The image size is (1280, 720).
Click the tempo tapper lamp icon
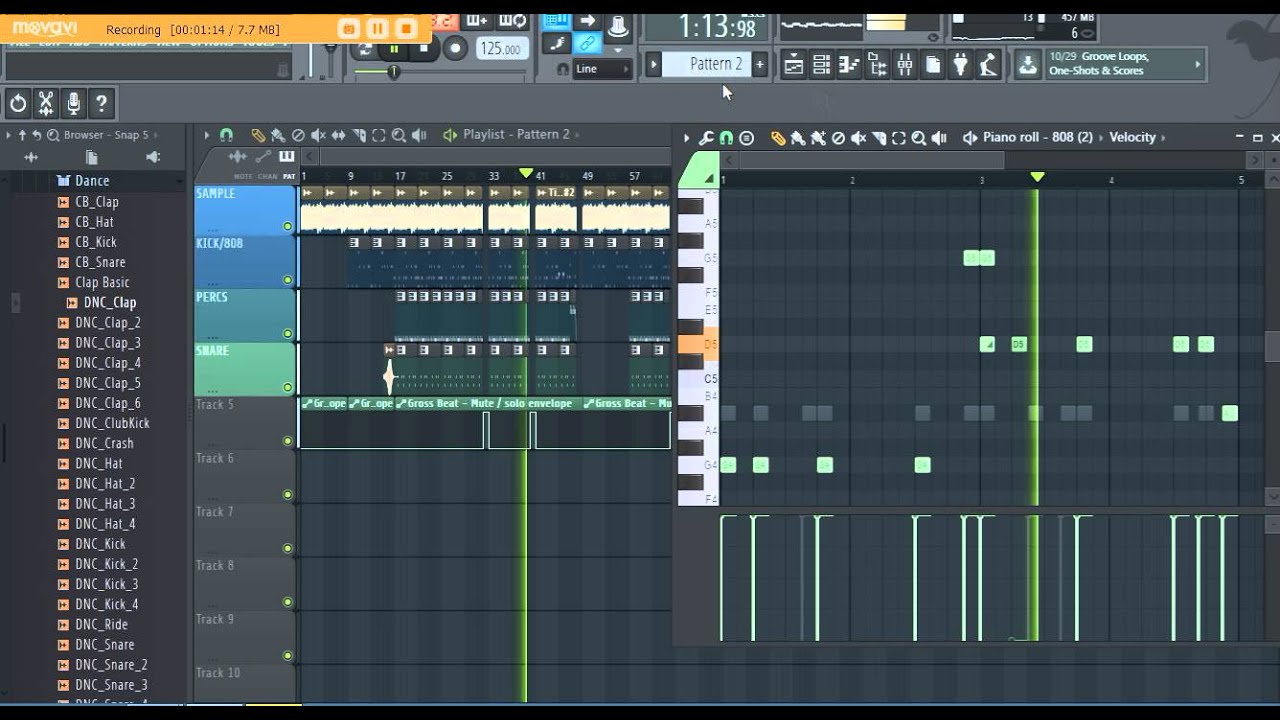(989, 66)
